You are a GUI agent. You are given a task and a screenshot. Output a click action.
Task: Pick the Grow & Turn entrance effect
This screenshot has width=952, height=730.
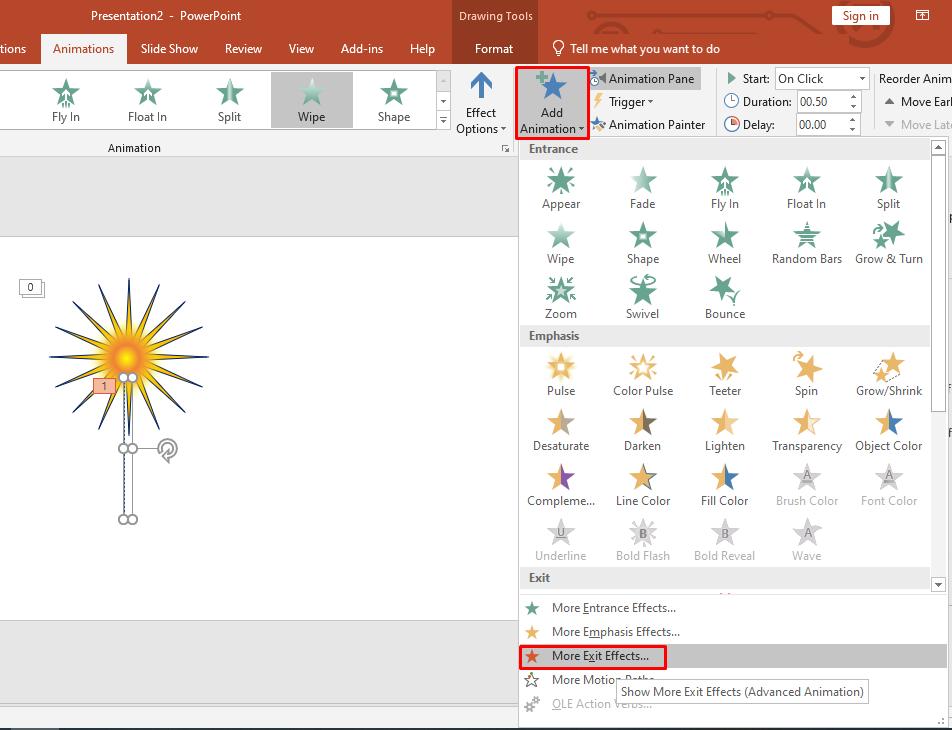click(x=888, y=243)
